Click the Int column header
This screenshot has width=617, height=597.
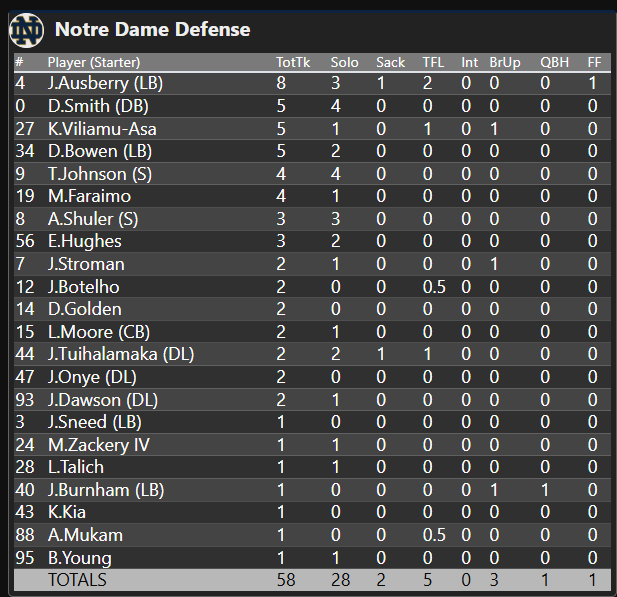469,62
